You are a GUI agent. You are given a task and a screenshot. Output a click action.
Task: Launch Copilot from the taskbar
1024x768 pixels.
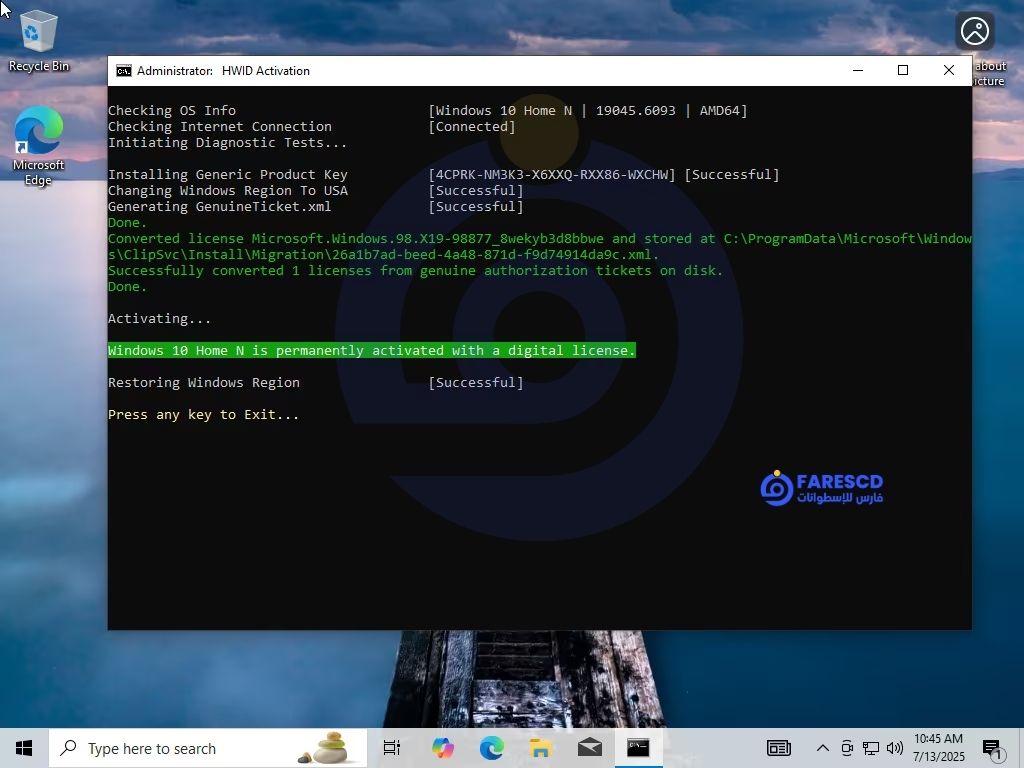443,748
